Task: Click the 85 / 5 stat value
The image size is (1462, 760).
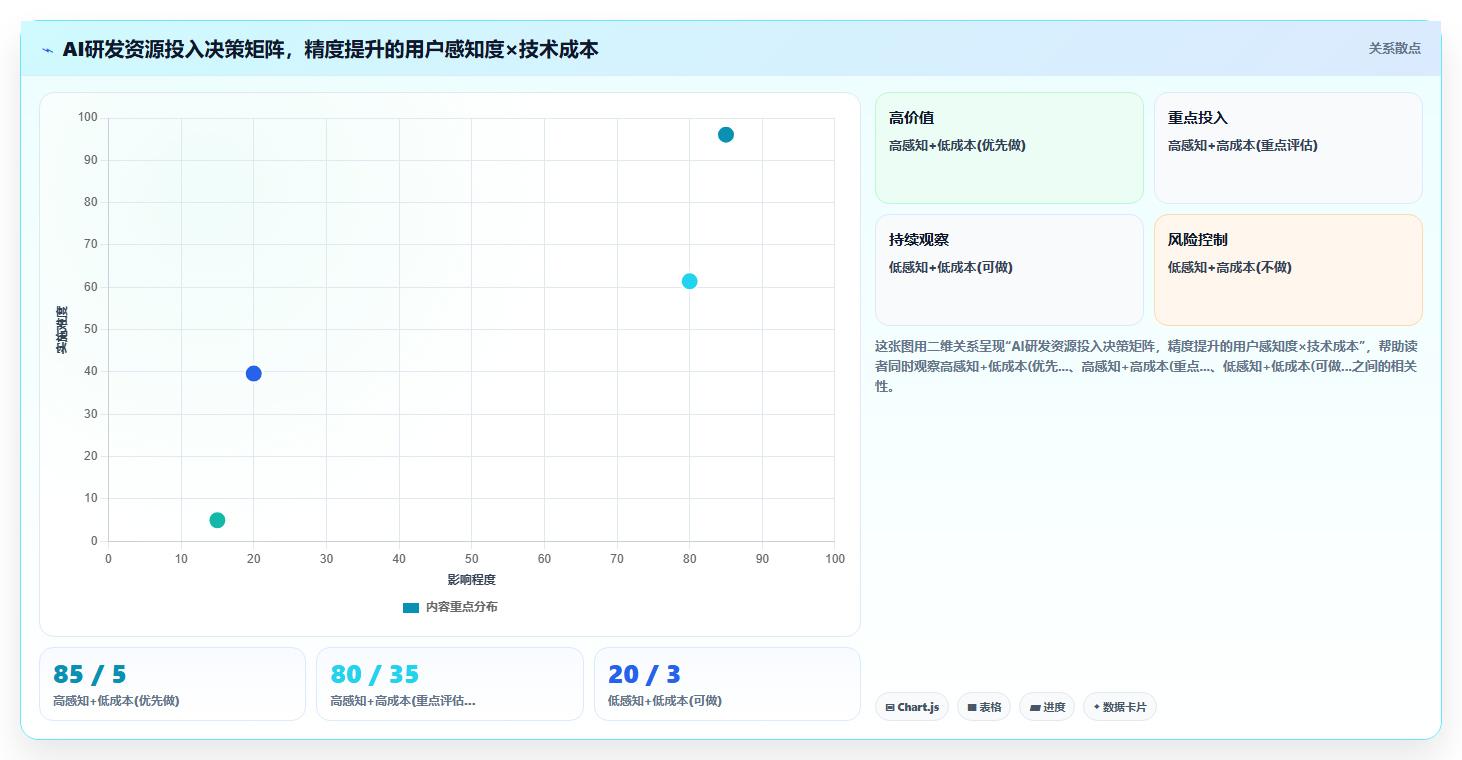Action: click(x=90, y=675)
